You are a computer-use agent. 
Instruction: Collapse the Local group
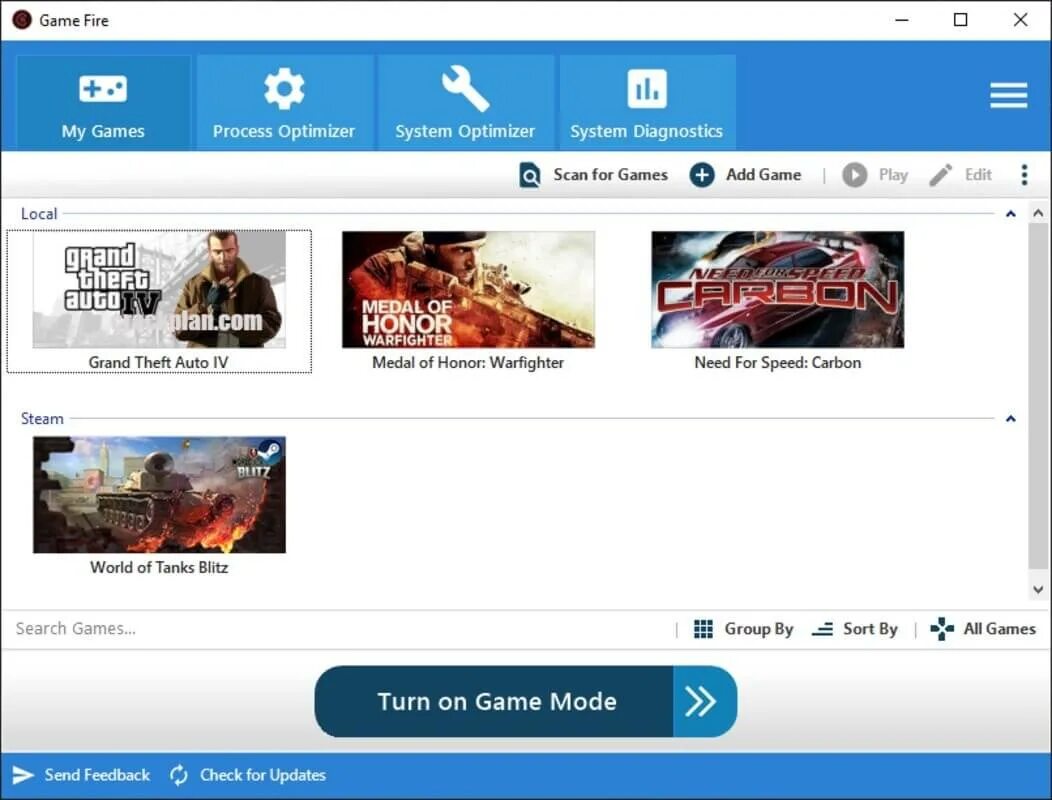(x=1010, y=214)
